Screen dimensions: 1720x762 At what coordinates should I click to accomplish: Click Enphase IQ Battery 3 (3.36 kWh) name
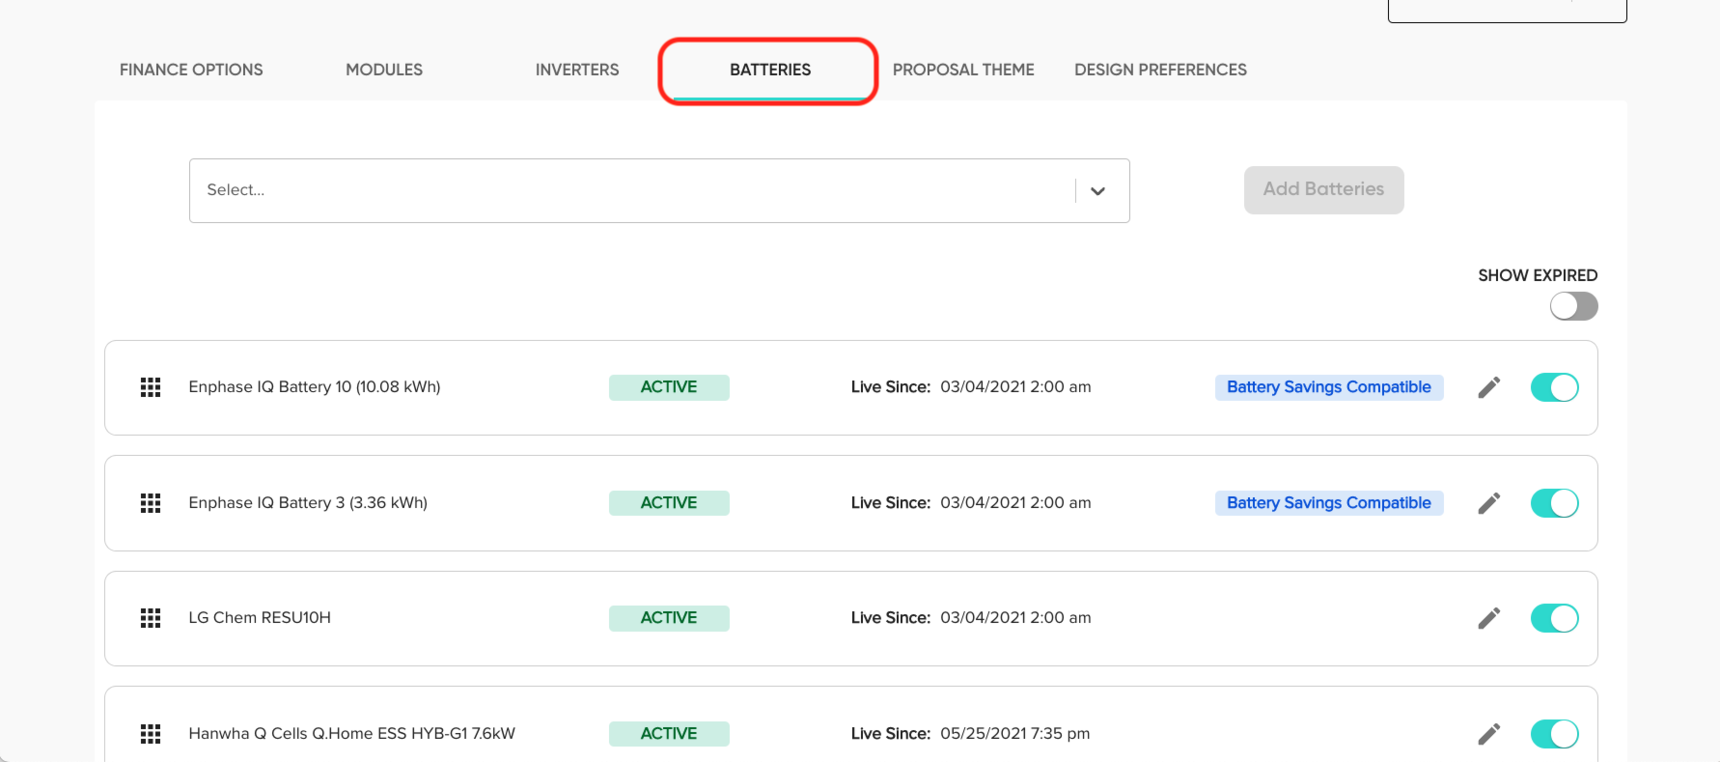pos(308,503)
